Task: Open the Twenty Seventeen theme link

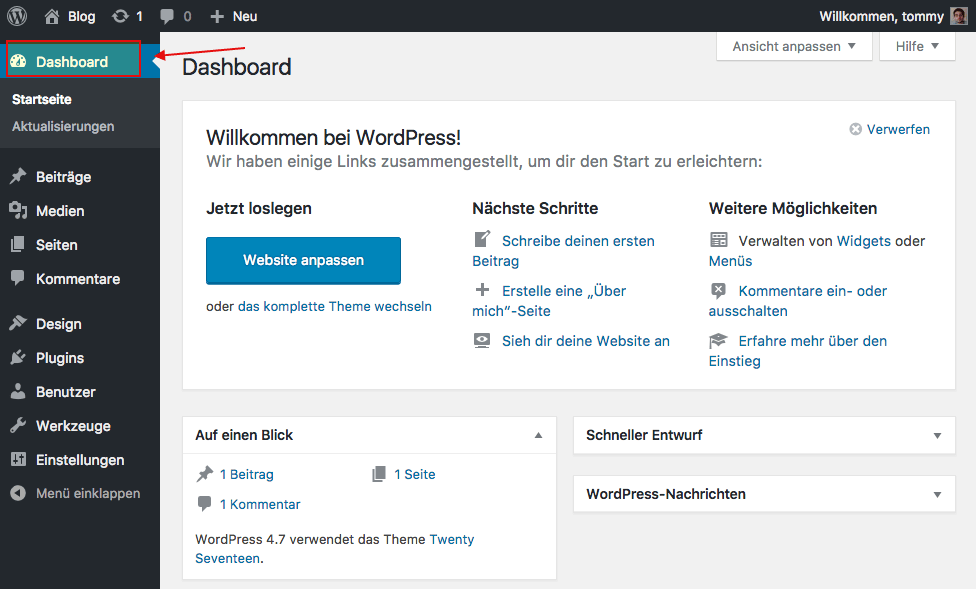Action: [451, 539]
